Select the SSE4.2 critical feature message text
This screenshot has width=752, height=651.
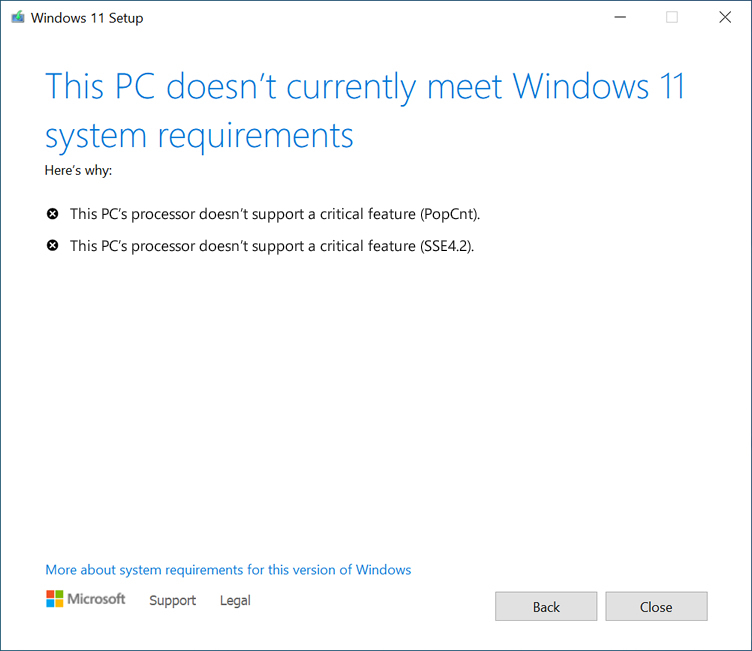point(272,246)
